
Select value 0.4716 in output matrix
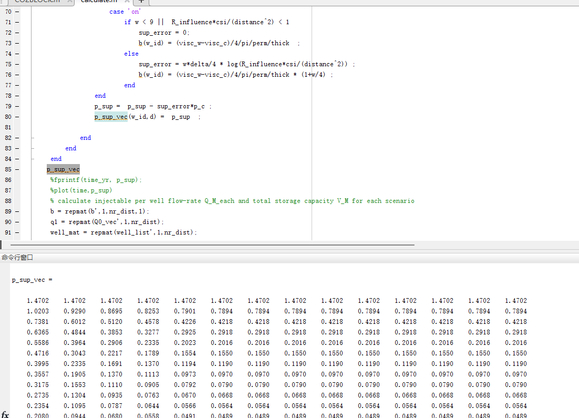coord(38,353)
